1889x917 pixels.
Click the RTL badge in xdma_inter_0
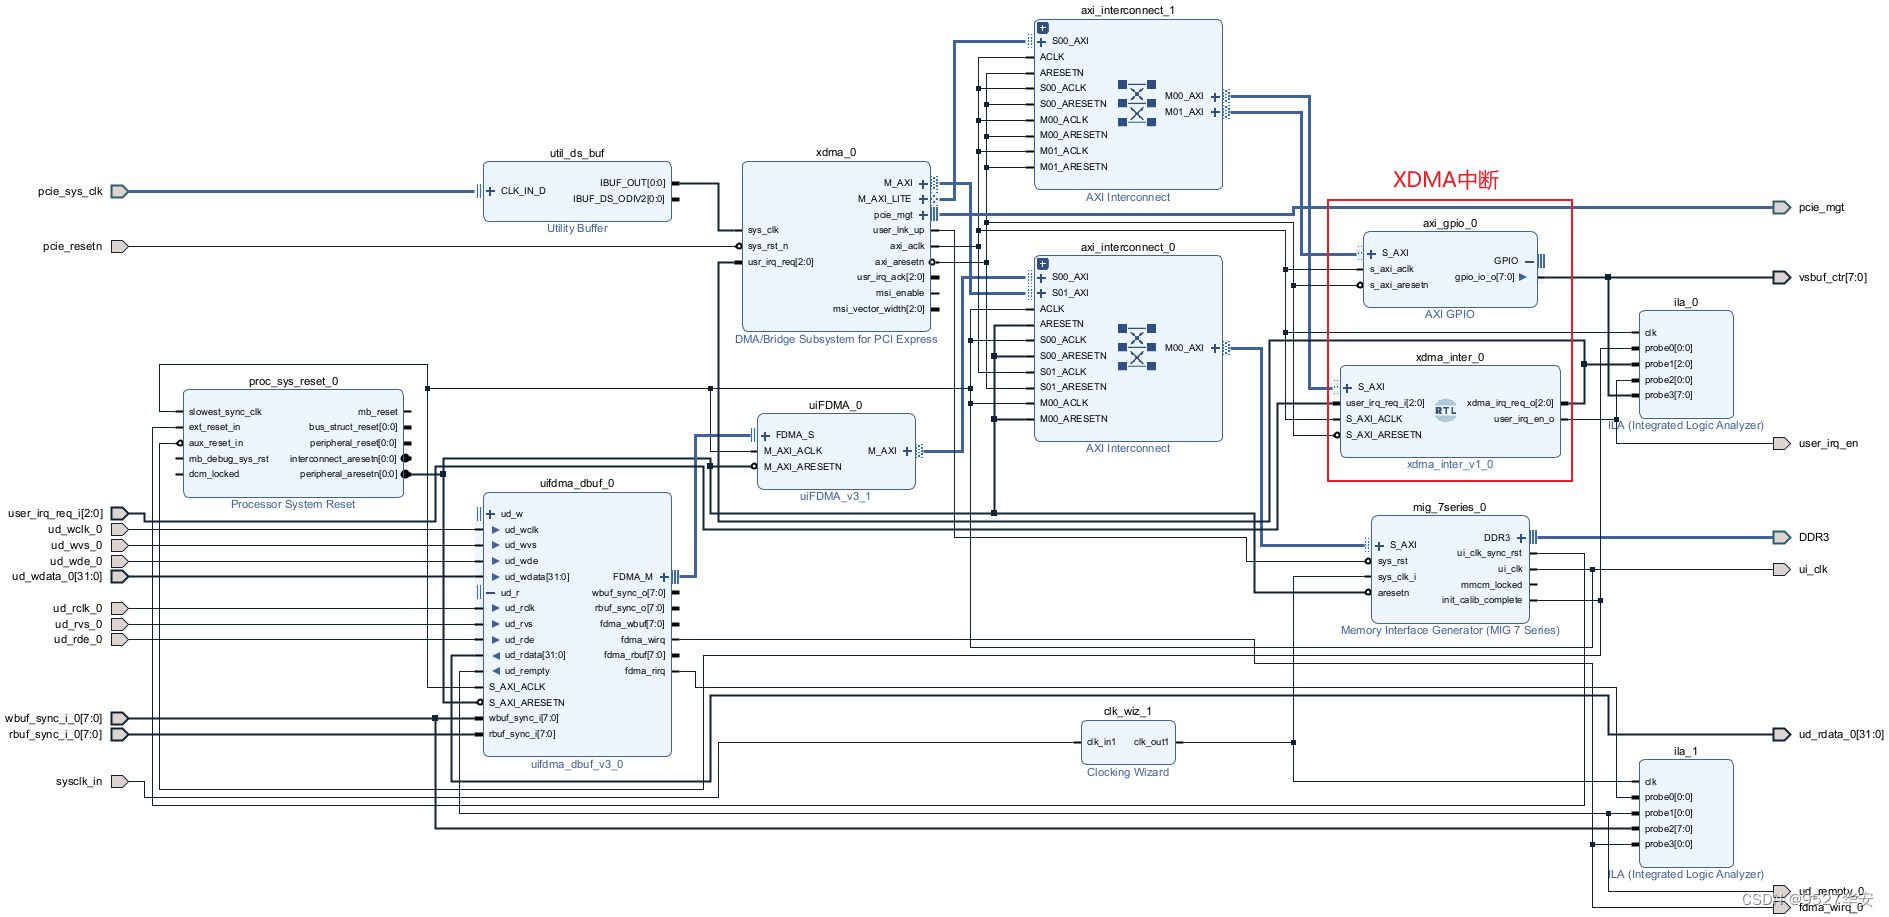pyautogui.click(x=1445, y=410)
